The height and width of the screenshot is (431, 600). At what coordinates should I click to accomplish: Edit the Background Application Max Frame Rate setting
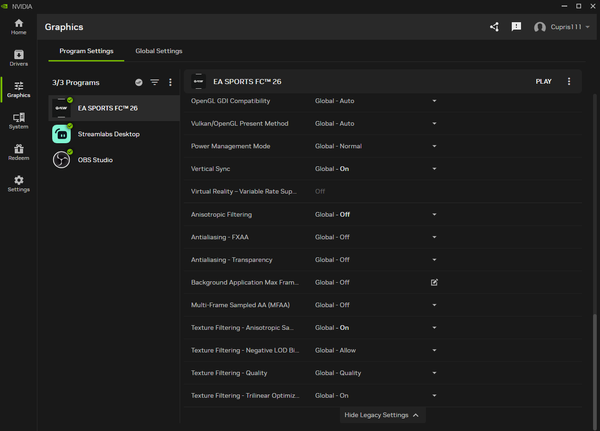click(x=434, y=282)
